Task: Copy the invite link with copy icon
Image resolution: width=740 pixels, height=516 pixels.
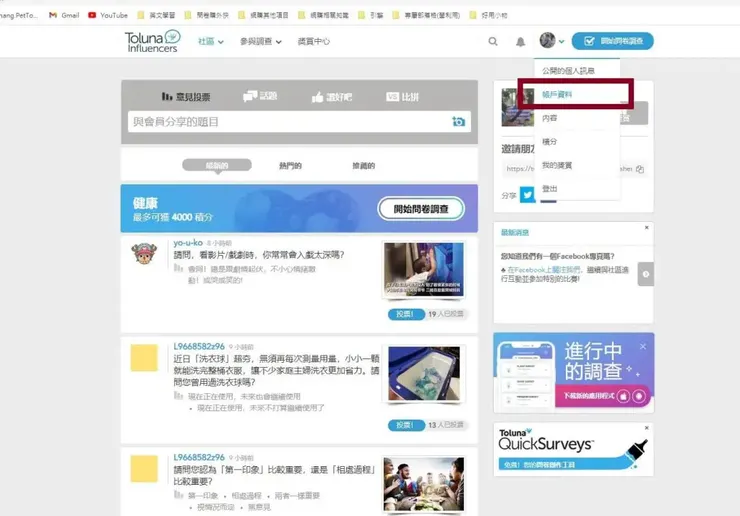Action: (639, 169)
